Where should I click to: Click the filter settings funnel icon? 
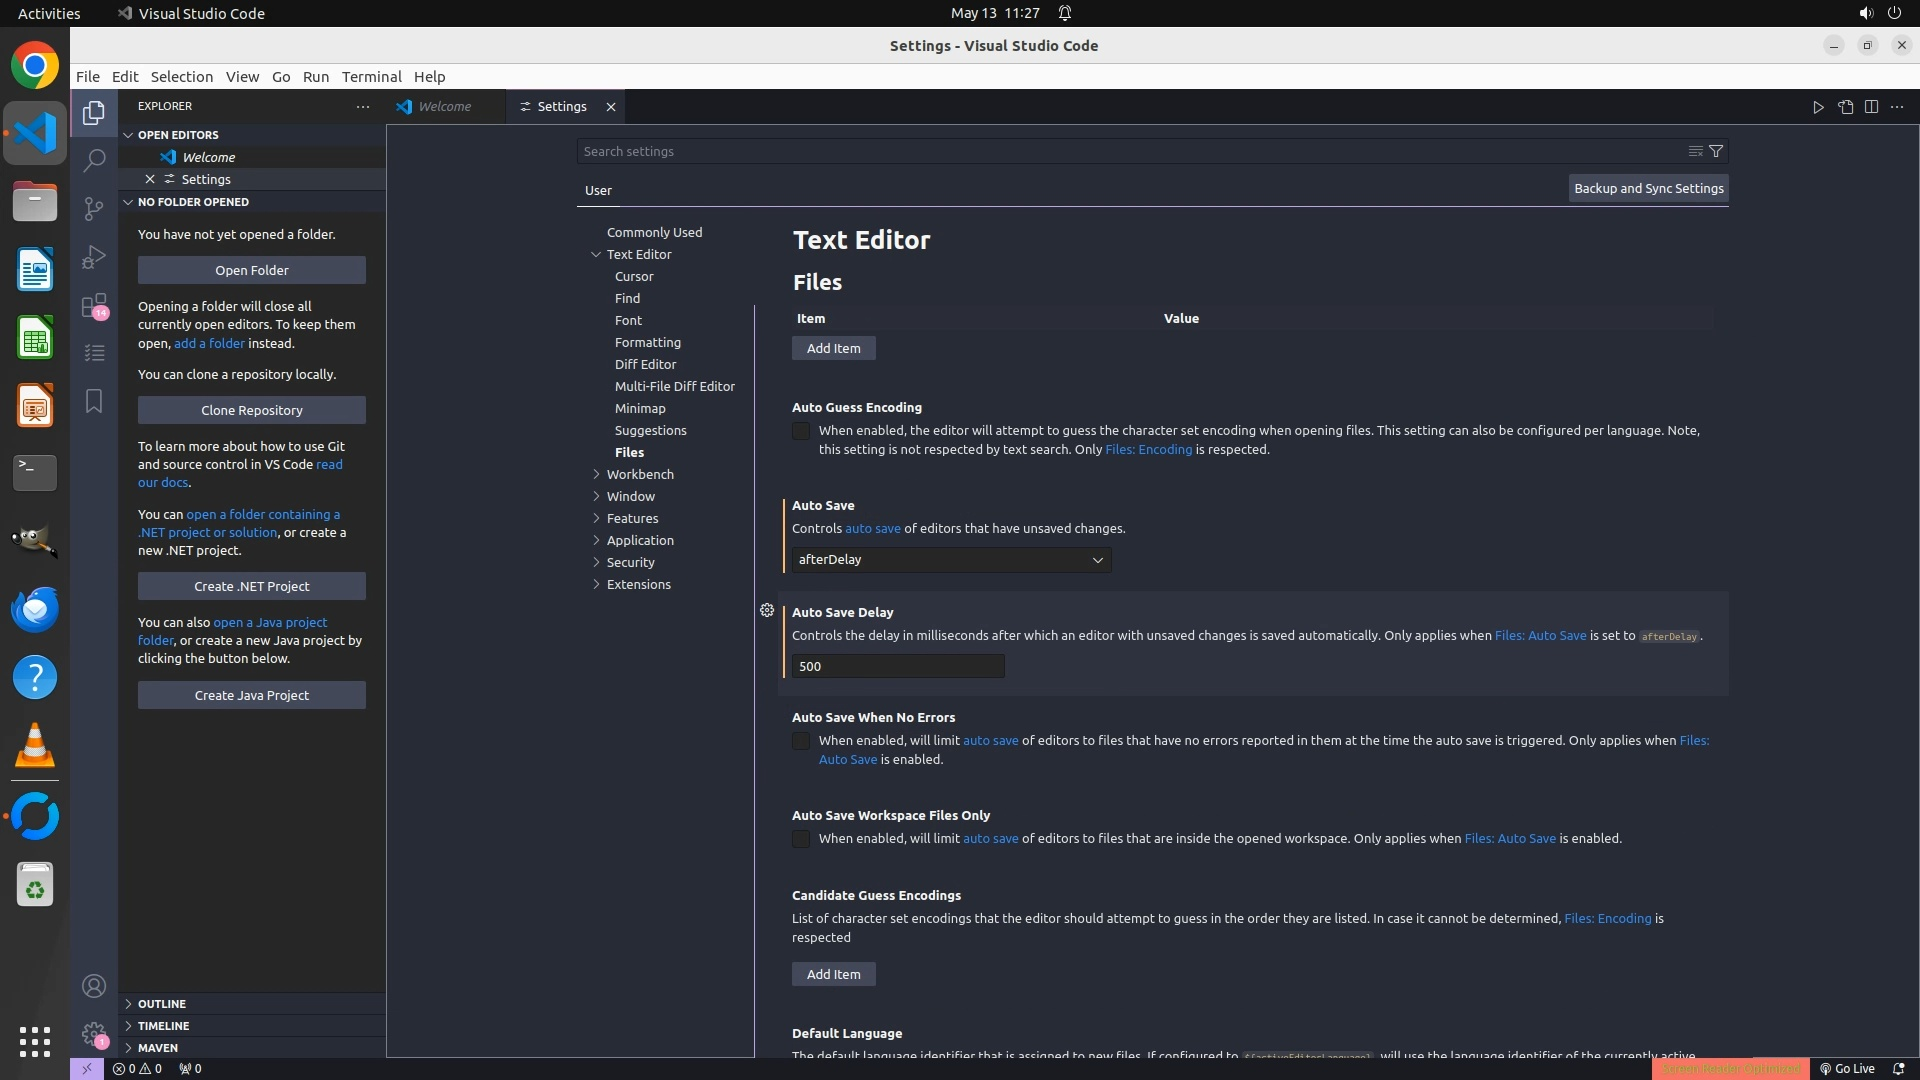pyautogui.click(x=1716, y=151)
